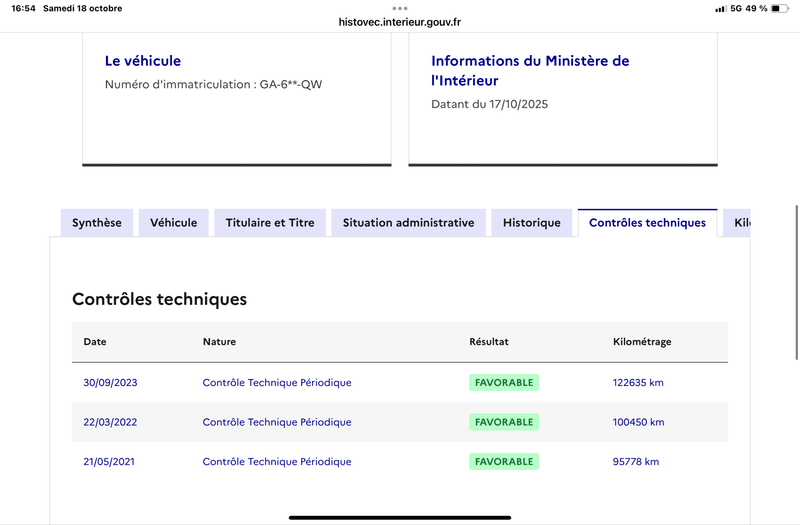The width and height of the screenshot is (800, 525).
Task: Click the 30/09/2023 inspection date
Action: [x=110, y=382]
